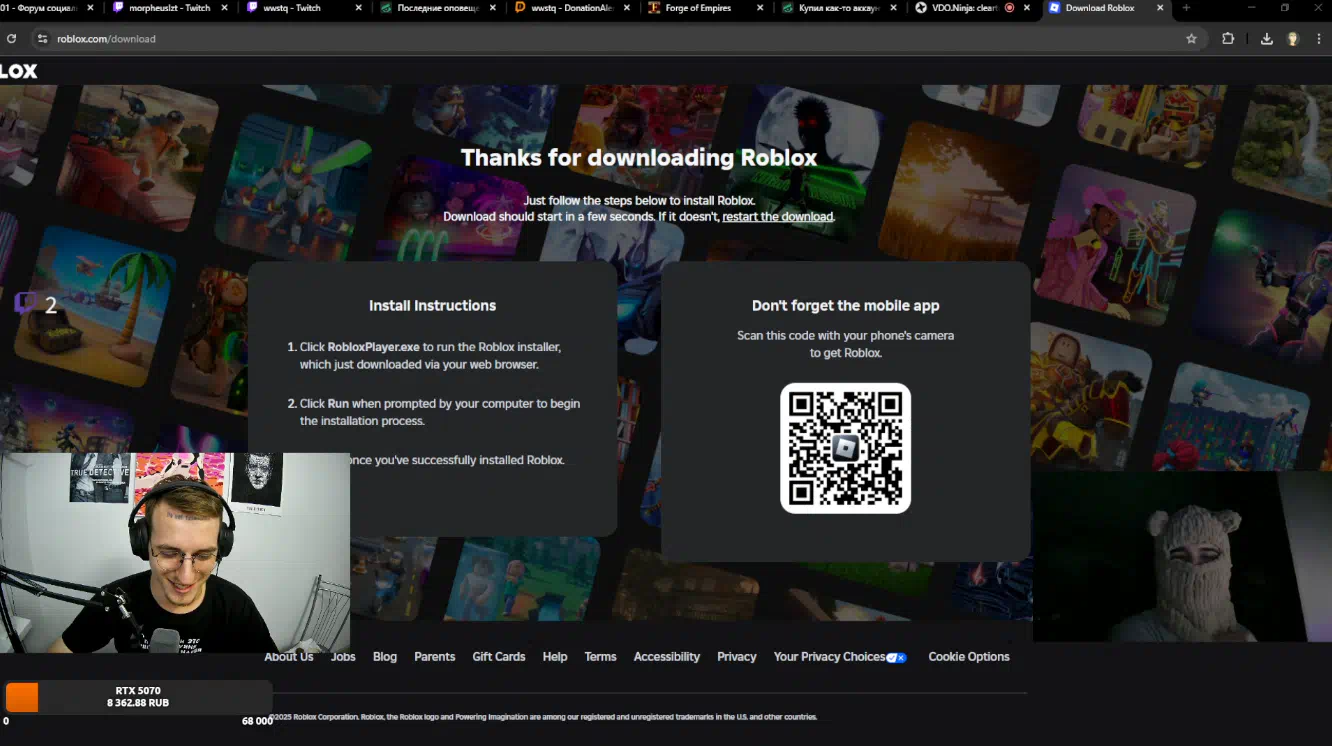Click the 'Thanks for downloading Roblox' heading
This screenshot has width=1332, height=746.
[x=639, y=158]
